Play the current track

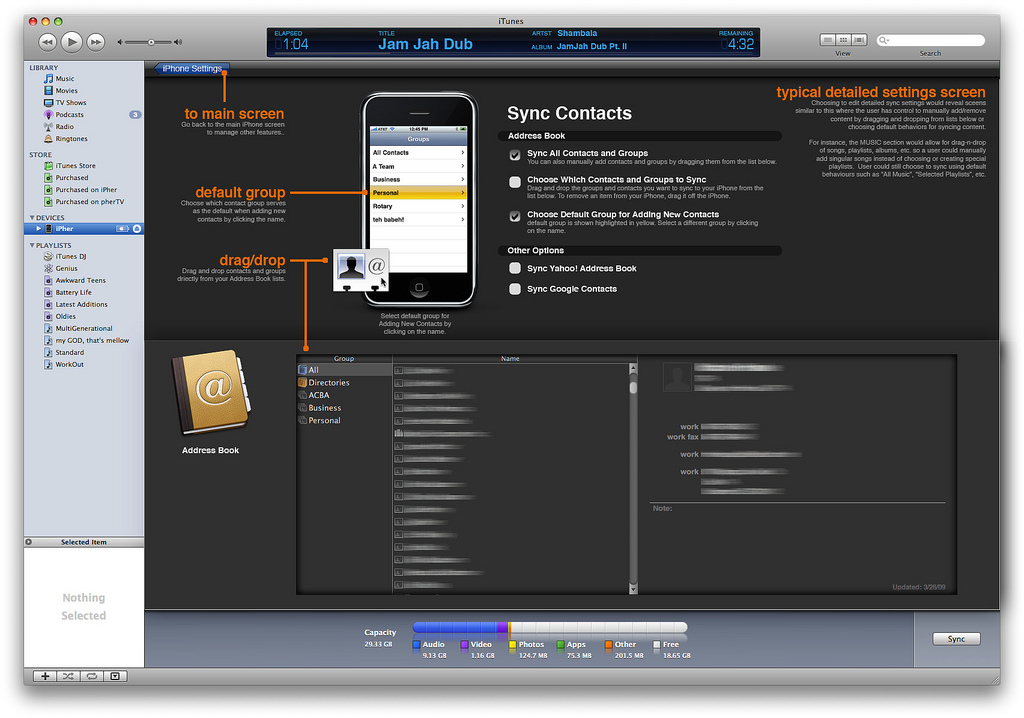coord(71,42)
